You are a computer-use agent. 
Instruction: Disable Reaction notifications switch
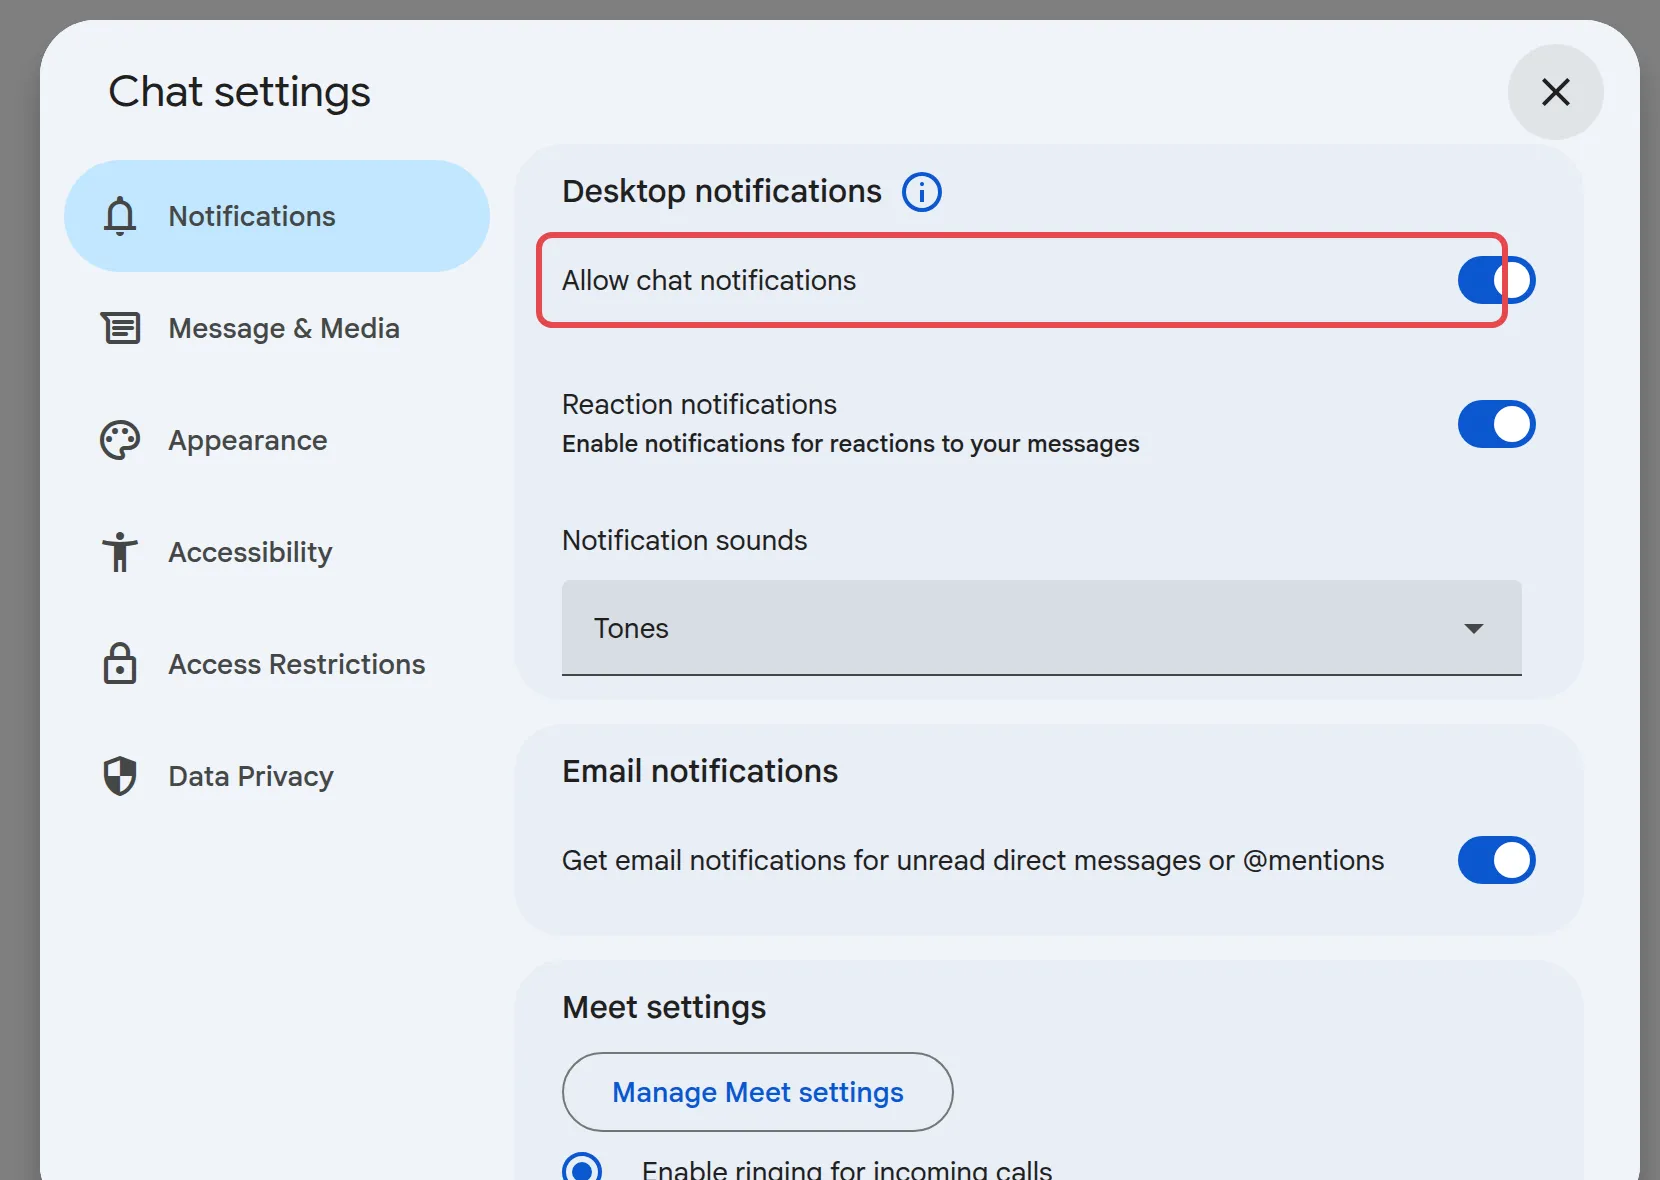(x=1496, y=424)
